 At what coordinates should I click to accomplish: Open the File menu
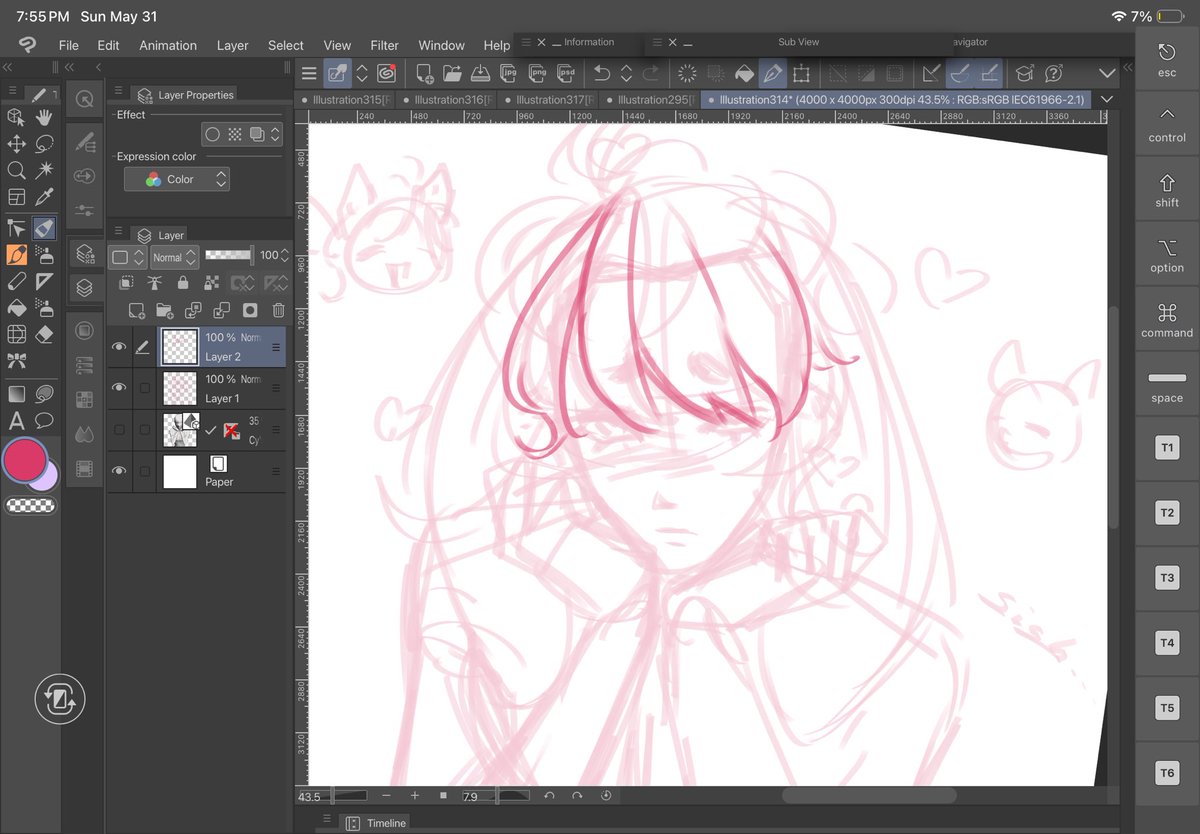point(68,45)
